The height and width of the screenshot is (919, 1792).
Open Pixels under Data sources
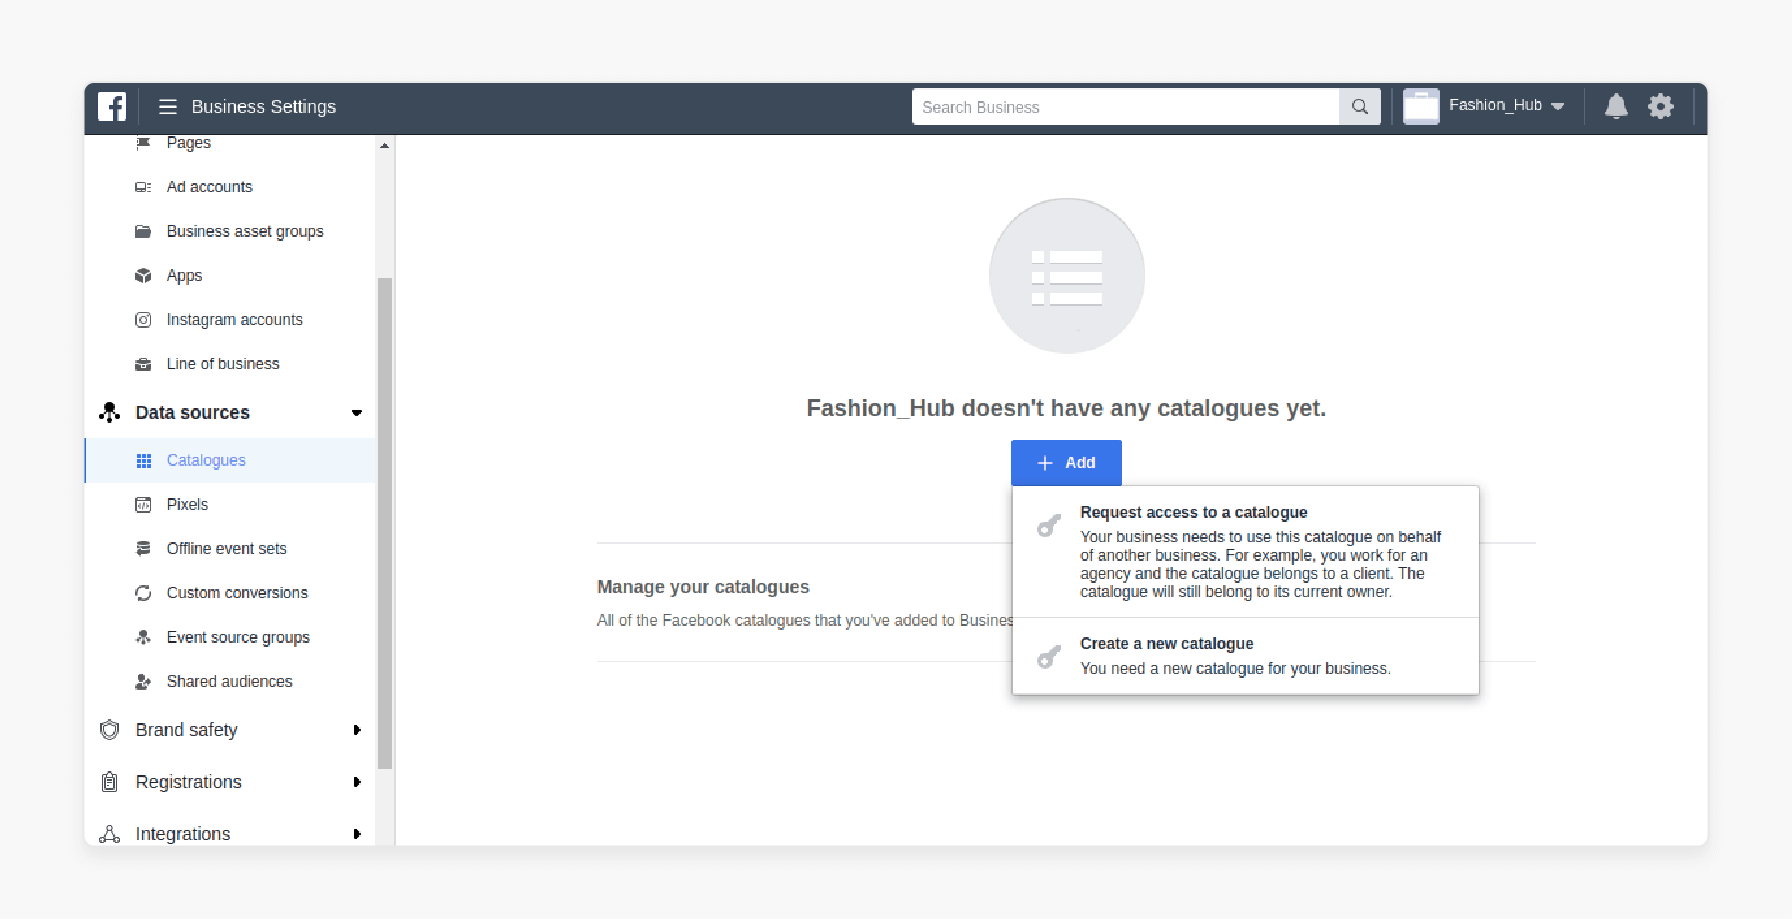pyautogui.click(x=187, y=504)
